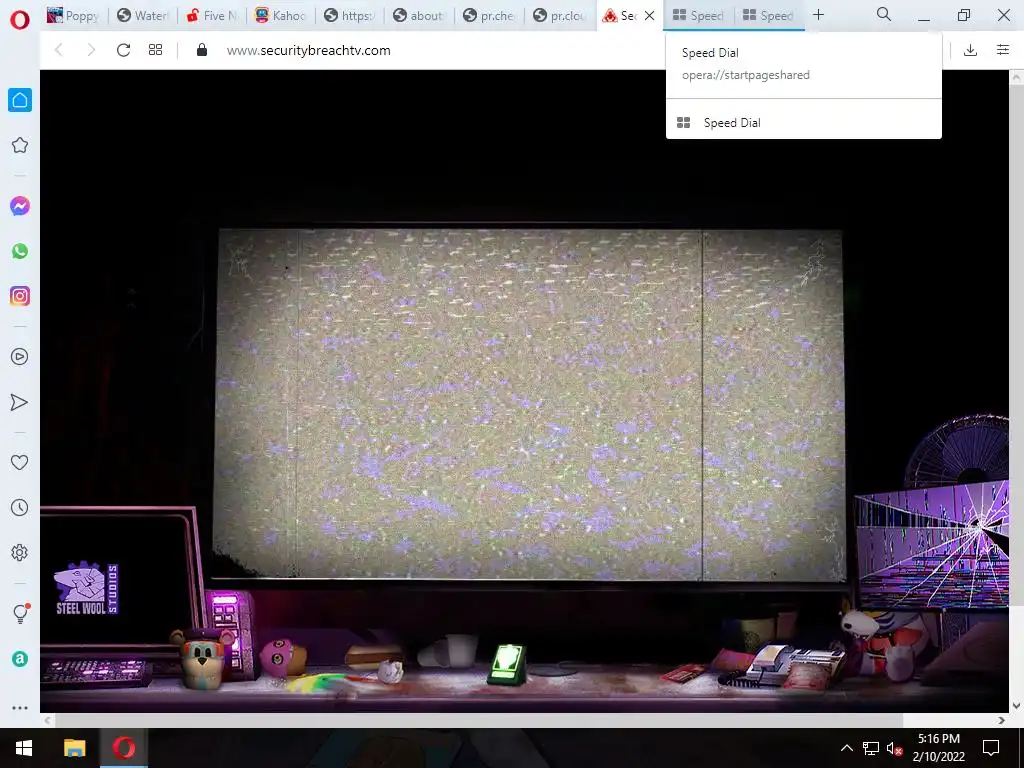Switch to the Poppy tab
1024x768 pixels.
coord(72,16)
